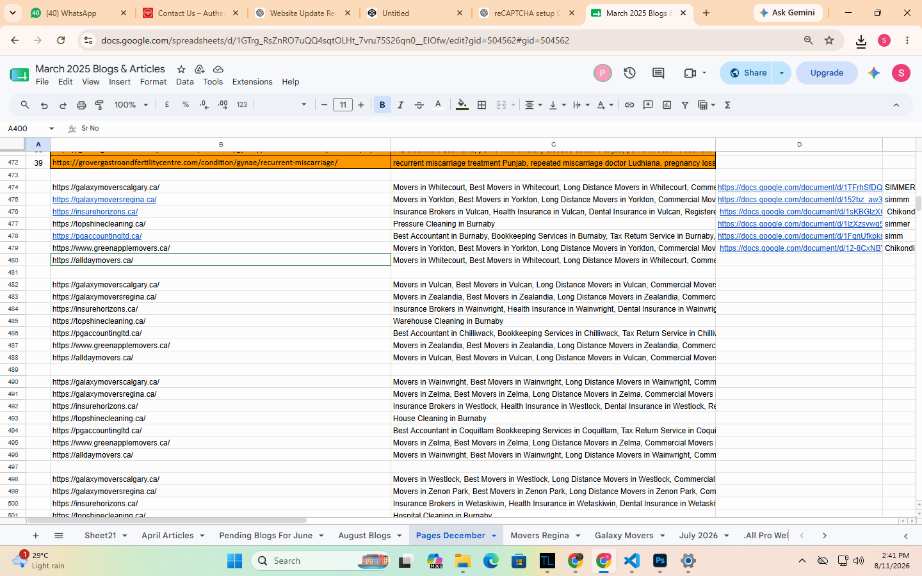Open galaxymoversregina.ca link in row 475

(x=104, y=200)
